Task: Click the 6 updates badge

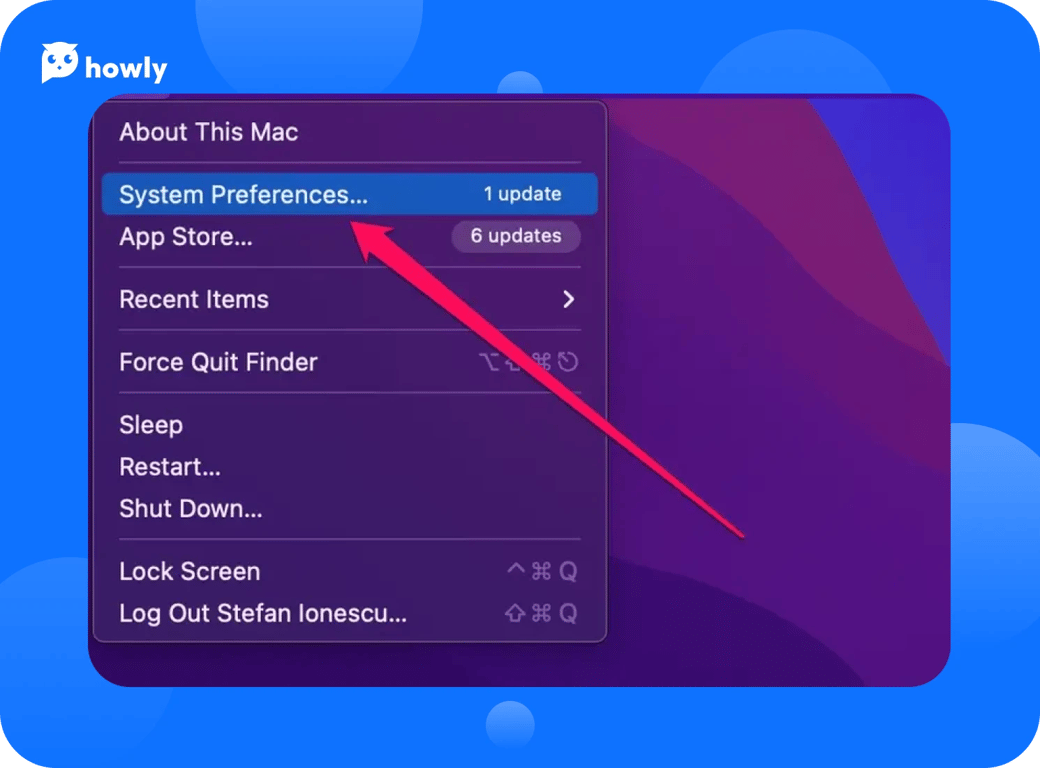Action: 516,236
